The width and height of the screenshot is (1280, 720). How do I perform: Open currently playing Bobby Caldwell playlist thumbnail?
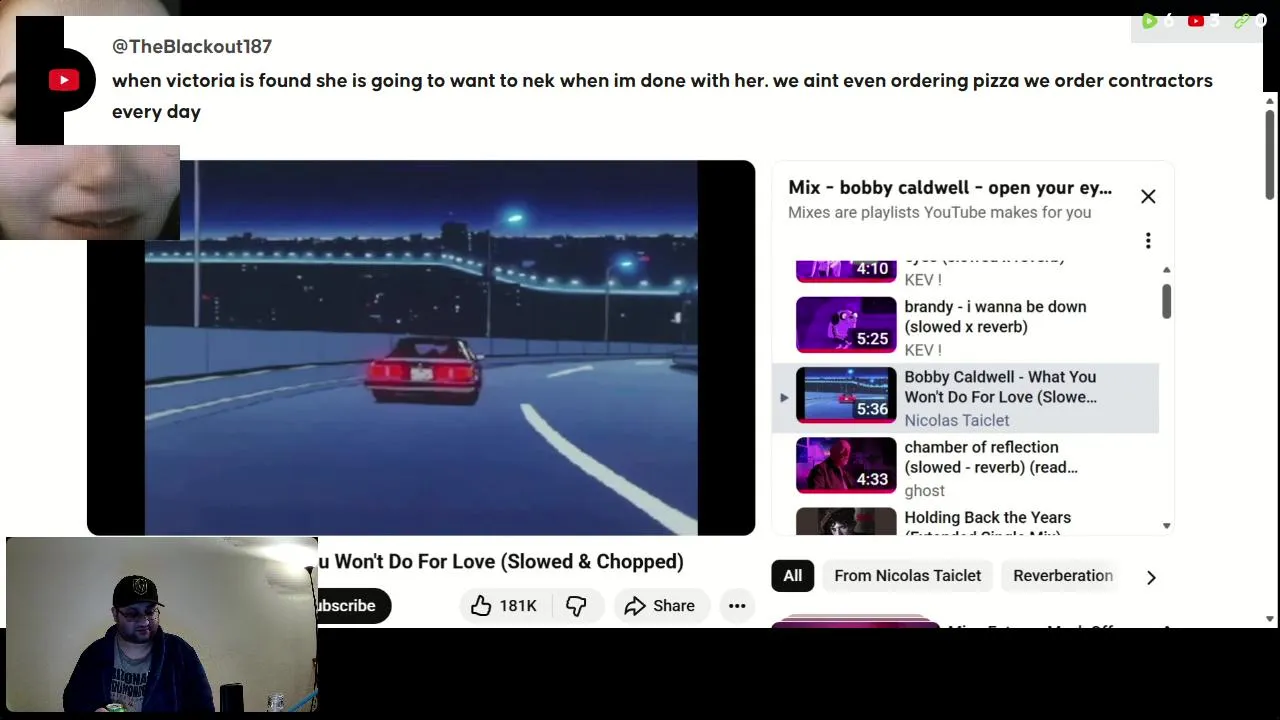[x=846, y=395]
